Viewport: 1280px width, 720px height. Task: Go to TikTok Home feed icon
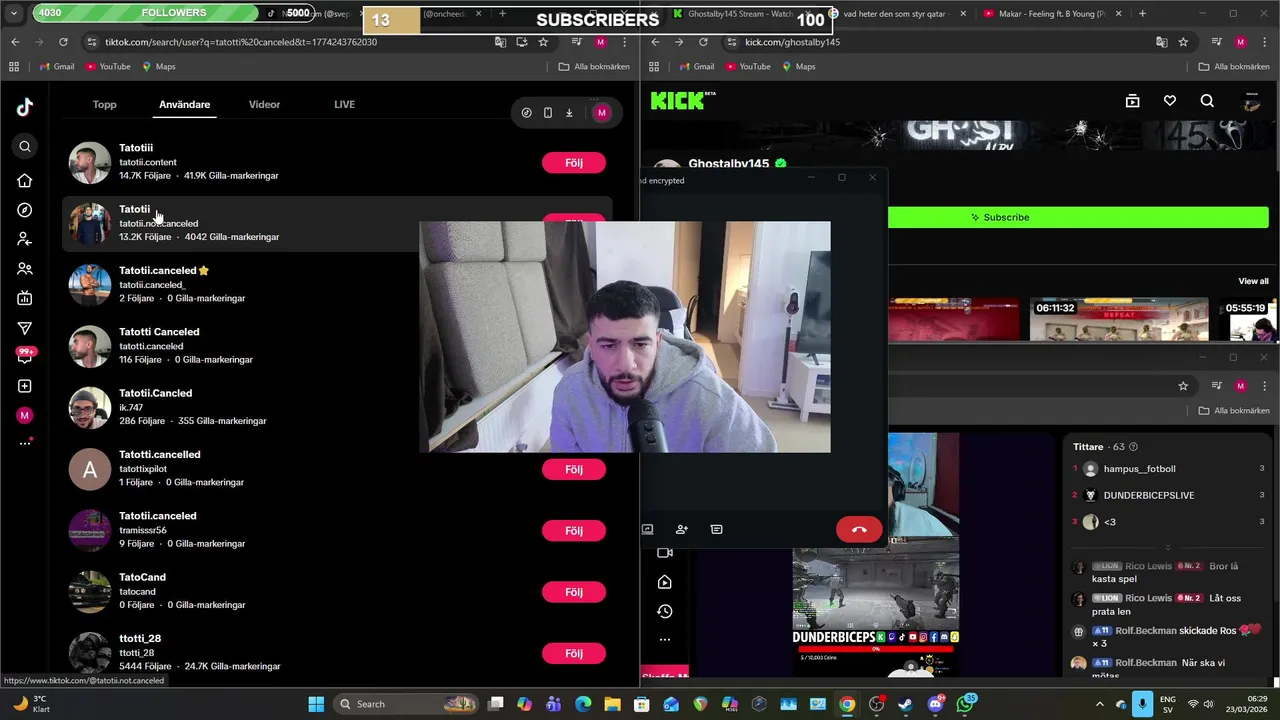25,181
